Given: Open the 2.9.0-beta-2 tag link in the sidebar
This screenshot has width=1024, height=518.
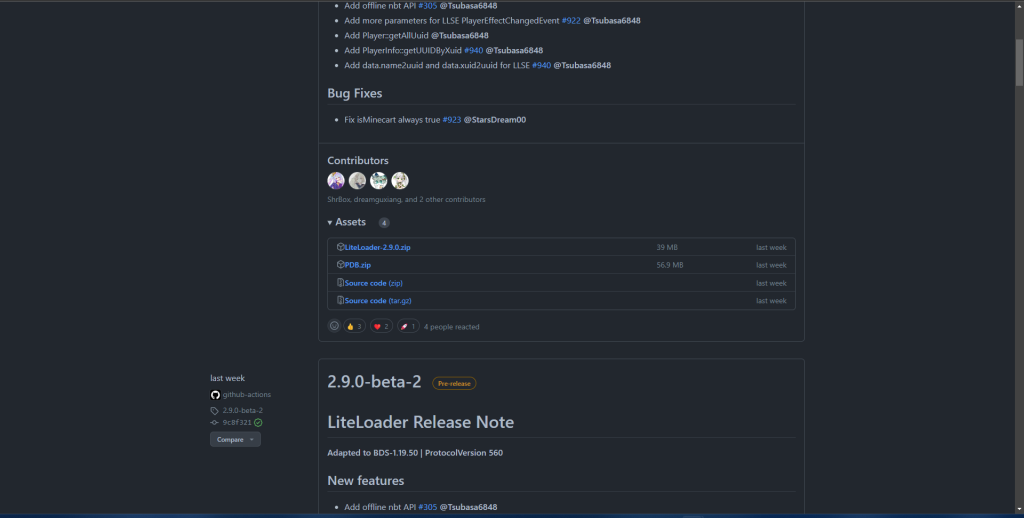Looking at the screenshot, I should tap(242, 410).
